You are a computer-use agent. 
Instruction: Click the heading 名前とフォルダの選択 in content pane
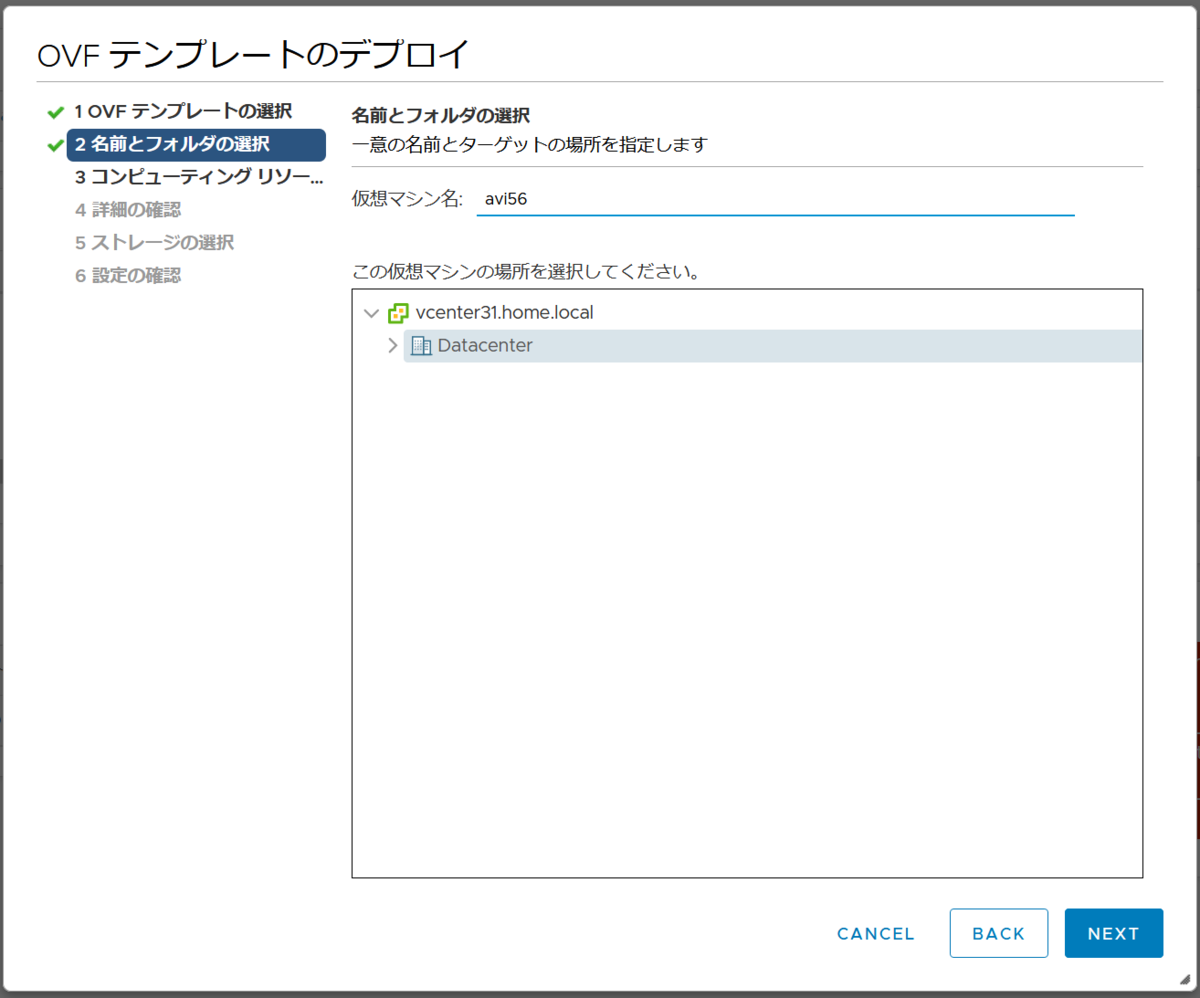click(x=441, y=115)
